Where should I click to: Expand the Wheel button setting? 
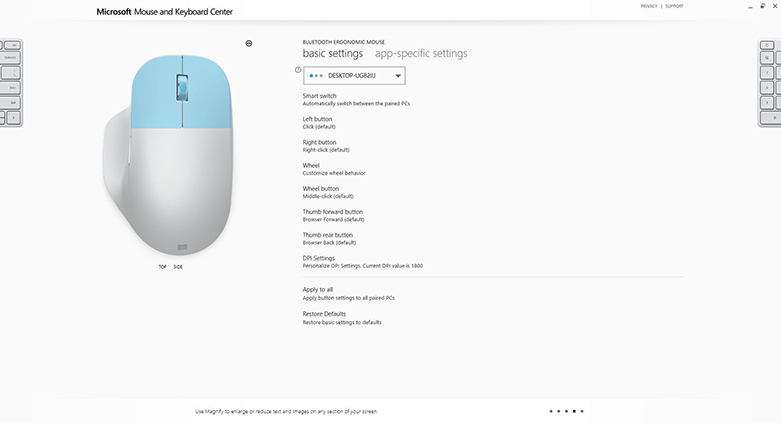[328, 192]
